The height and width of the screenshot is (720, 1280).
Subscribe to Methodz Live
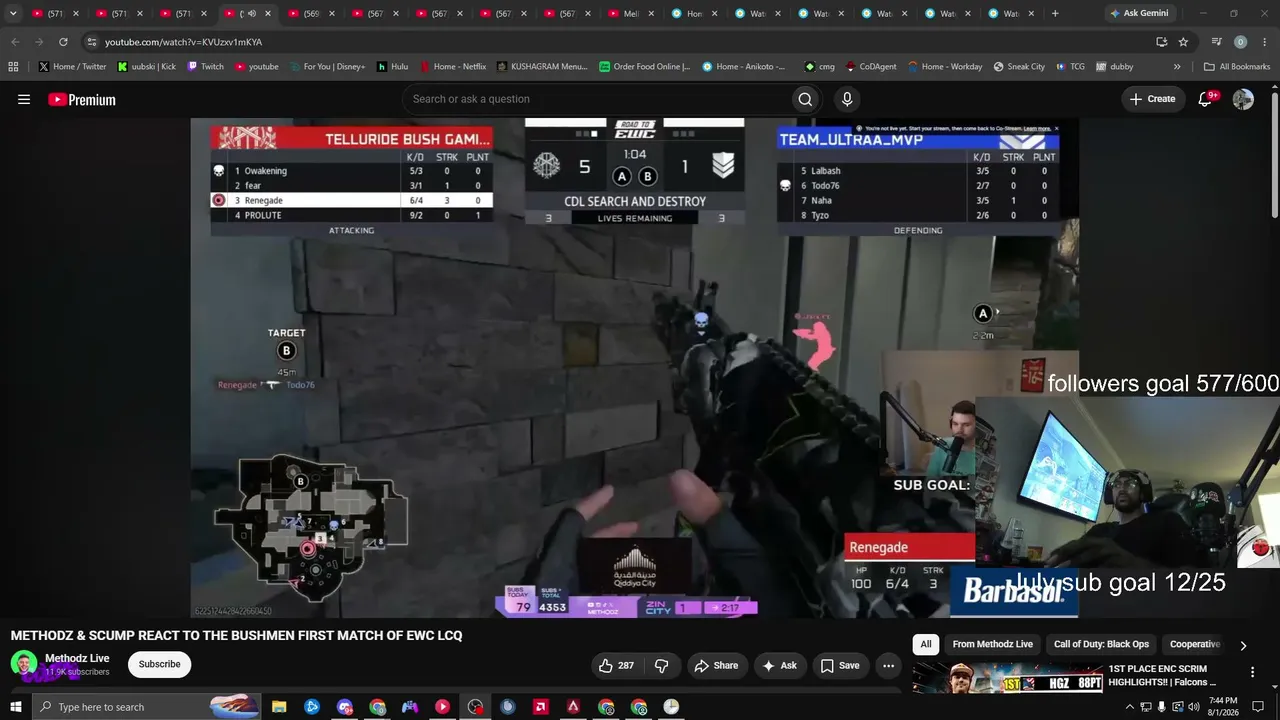[x=159, y=664]
